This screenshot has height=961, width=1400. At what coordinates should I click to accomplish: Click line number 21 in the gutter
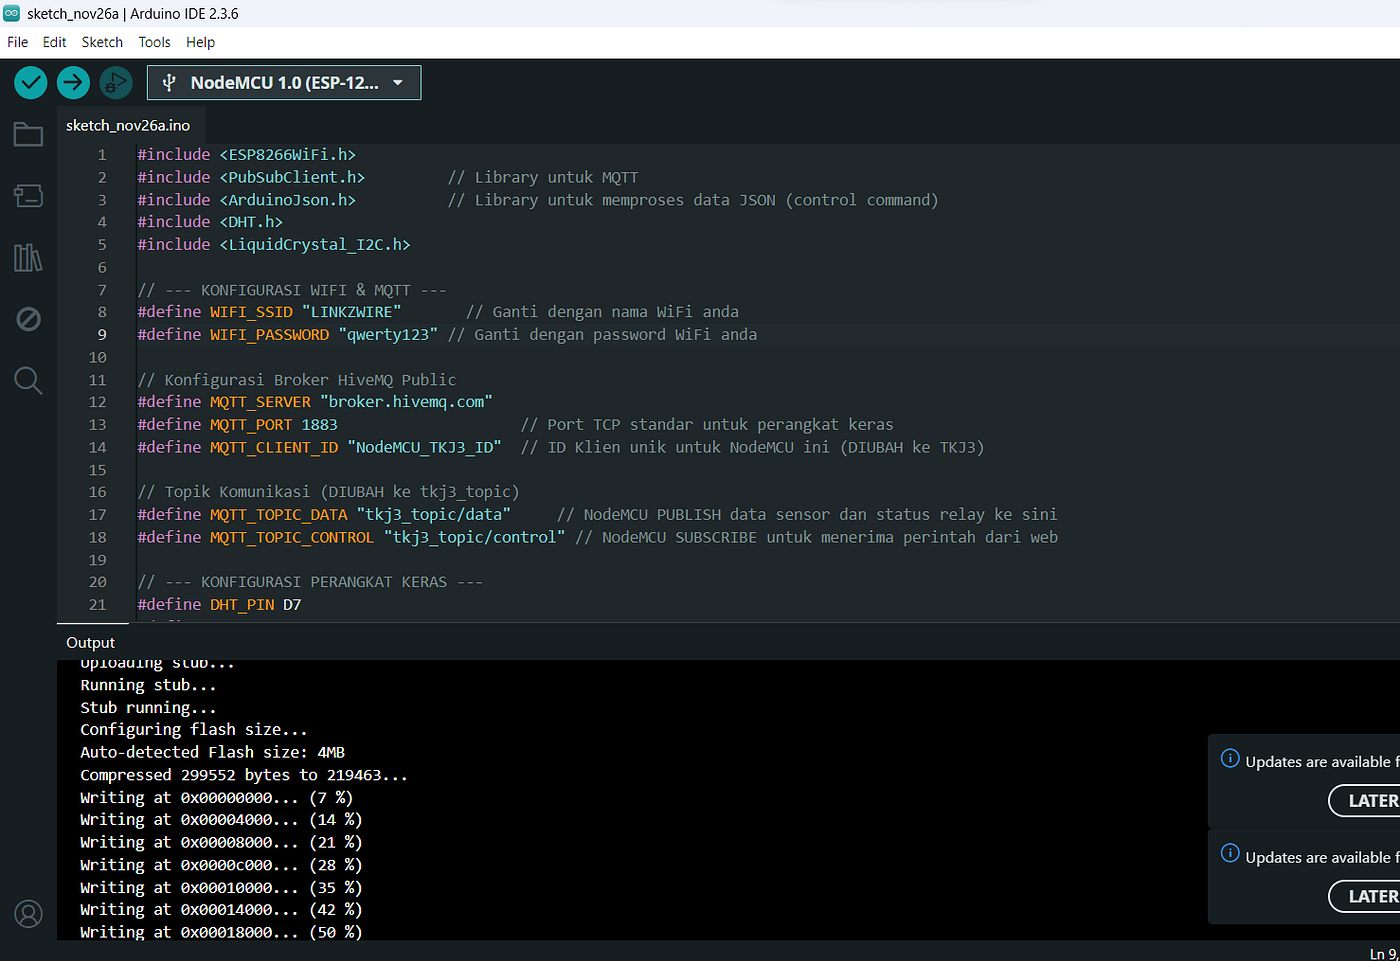(x=98, y=605)
